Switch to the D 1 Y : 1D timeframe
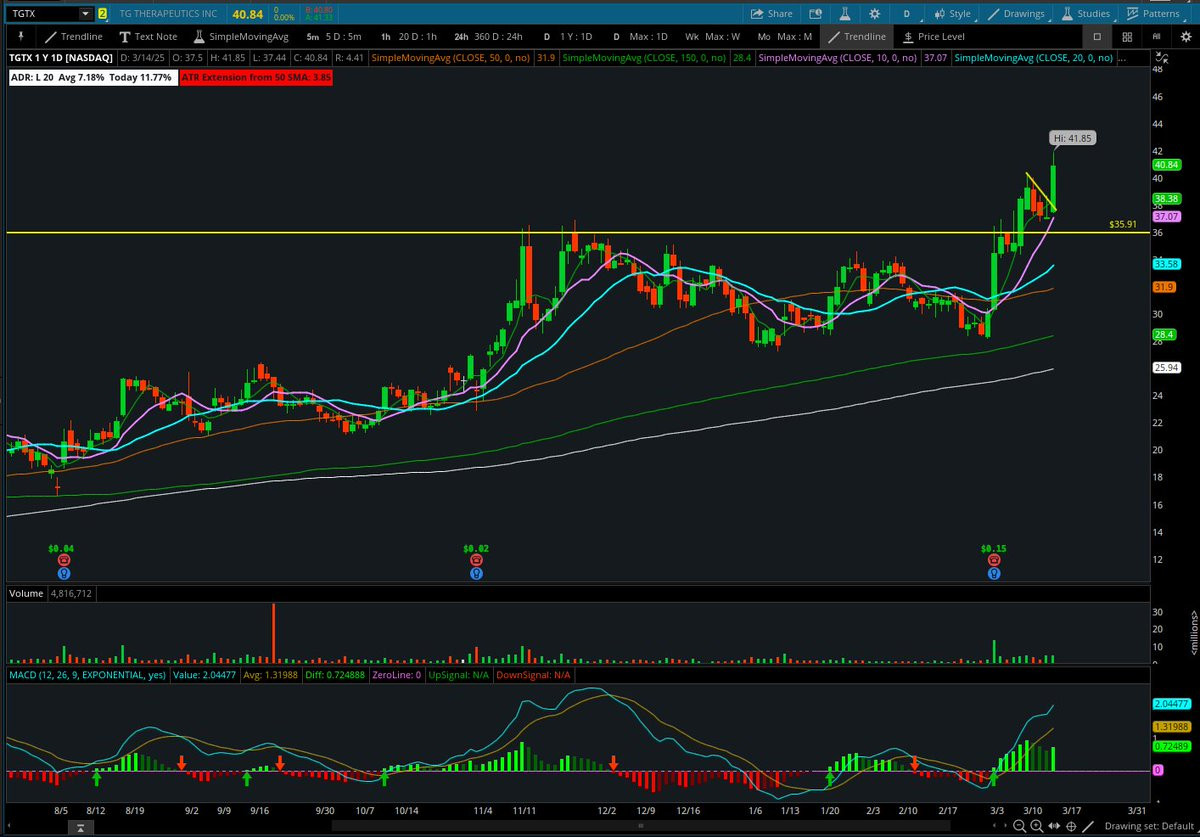This screenshot has width=1200, height=837. (x=567, y=36)
